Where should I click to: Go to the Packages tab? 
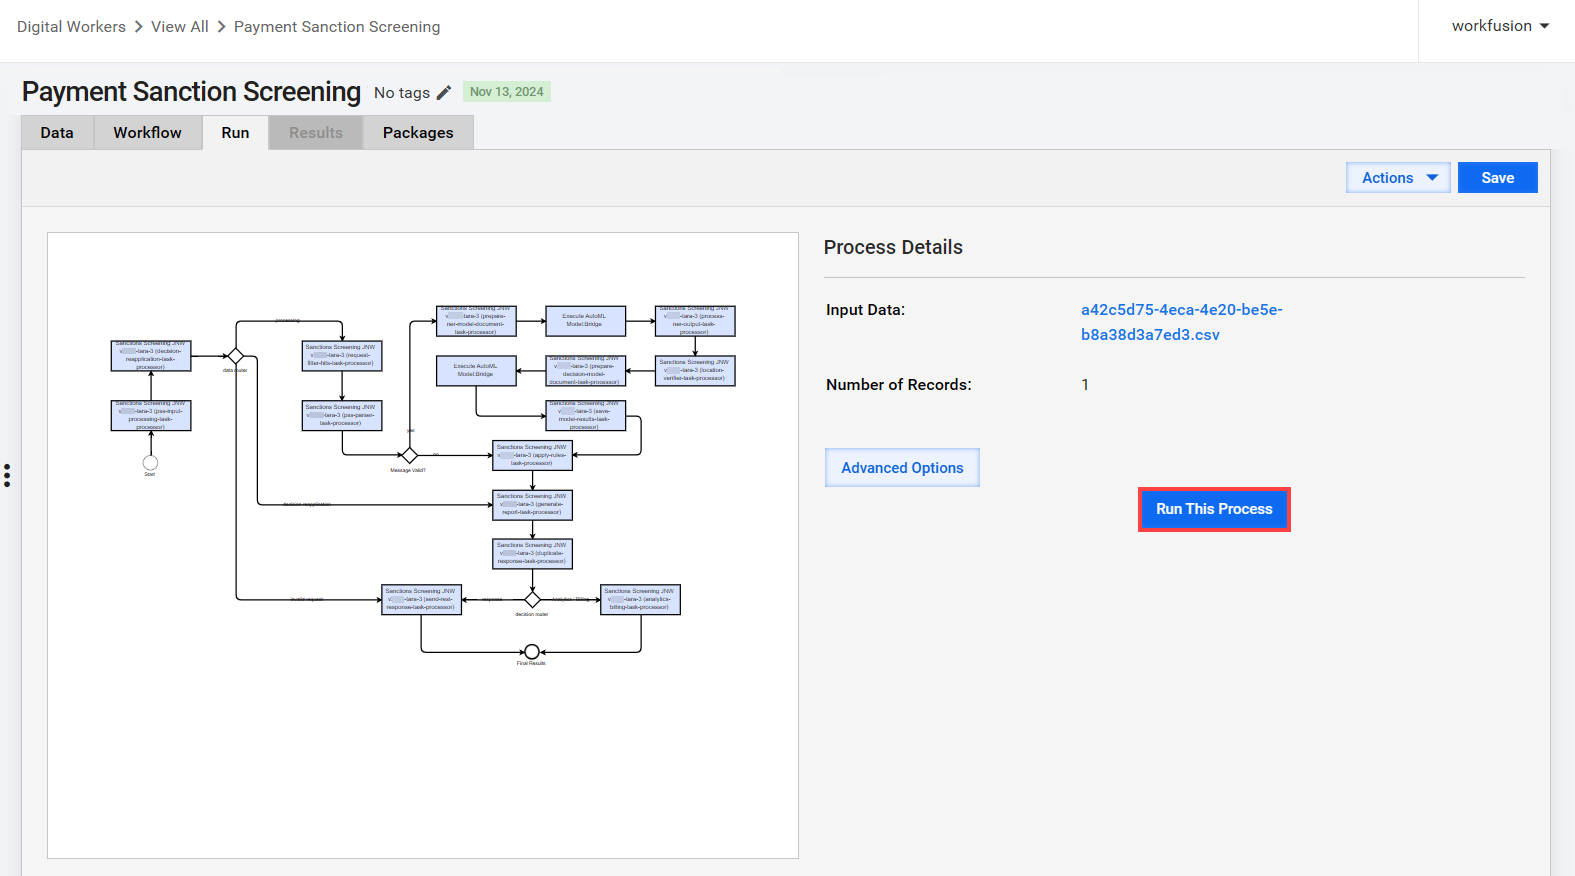pos(418,133)
